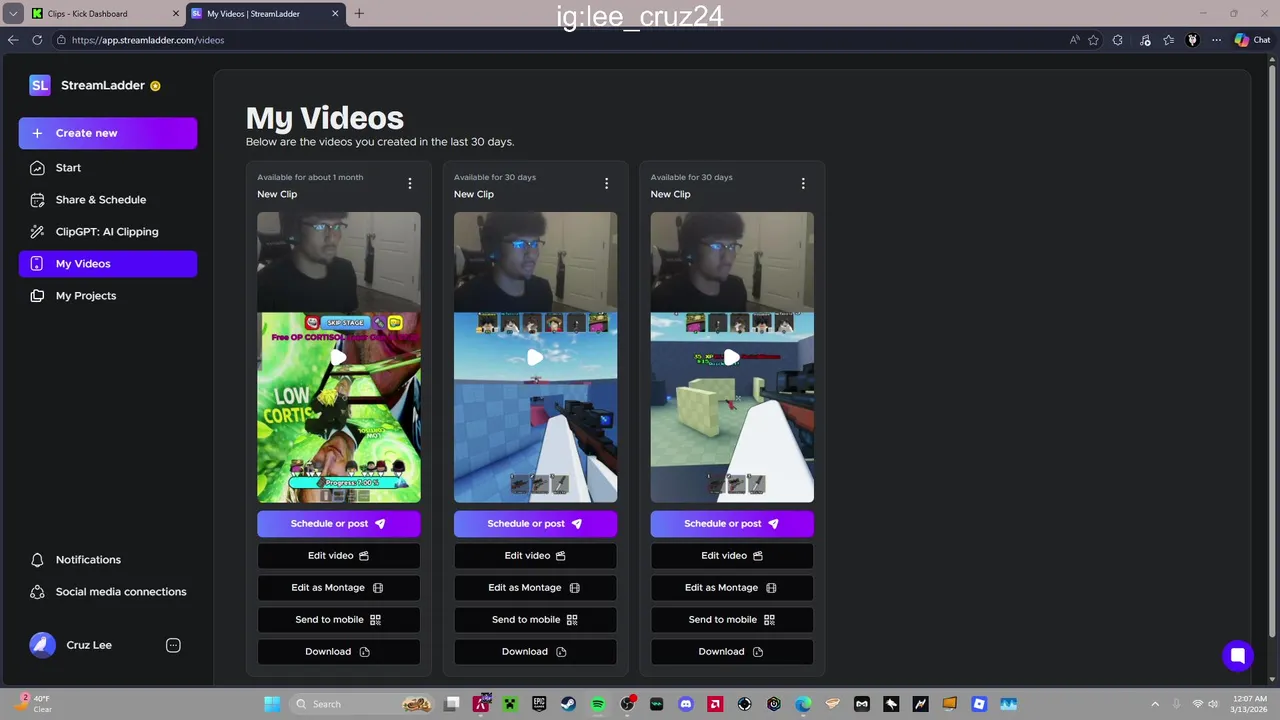
Task: Edit video for the third clip
Action: pos(732,556)
